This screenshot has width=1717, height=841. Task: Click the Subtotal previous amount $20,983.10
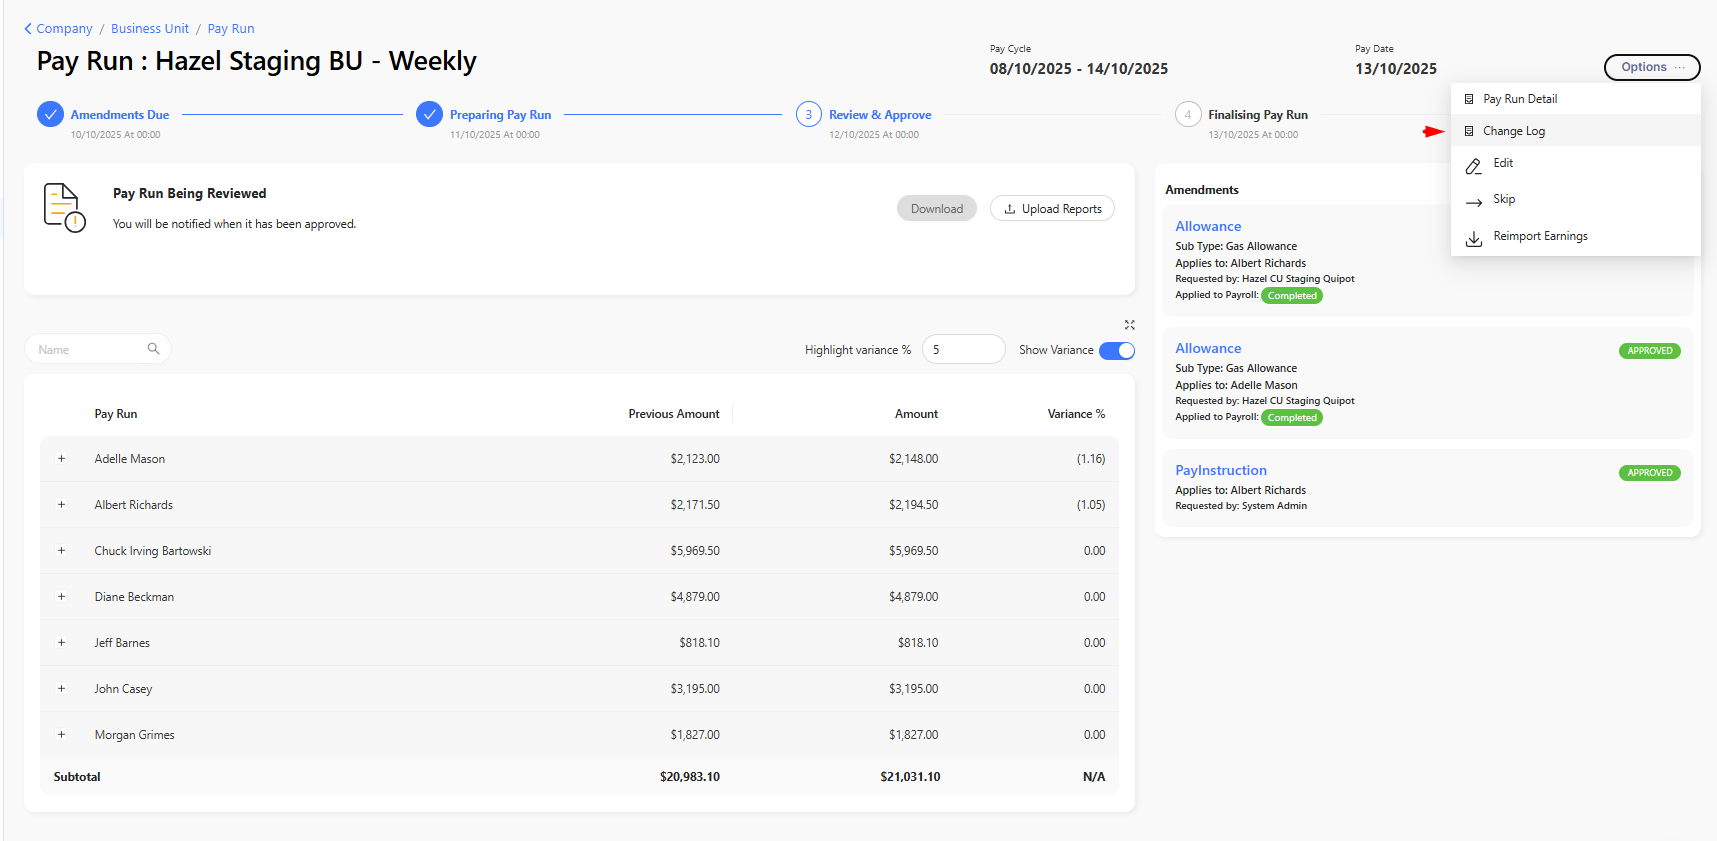pos(690,777)
